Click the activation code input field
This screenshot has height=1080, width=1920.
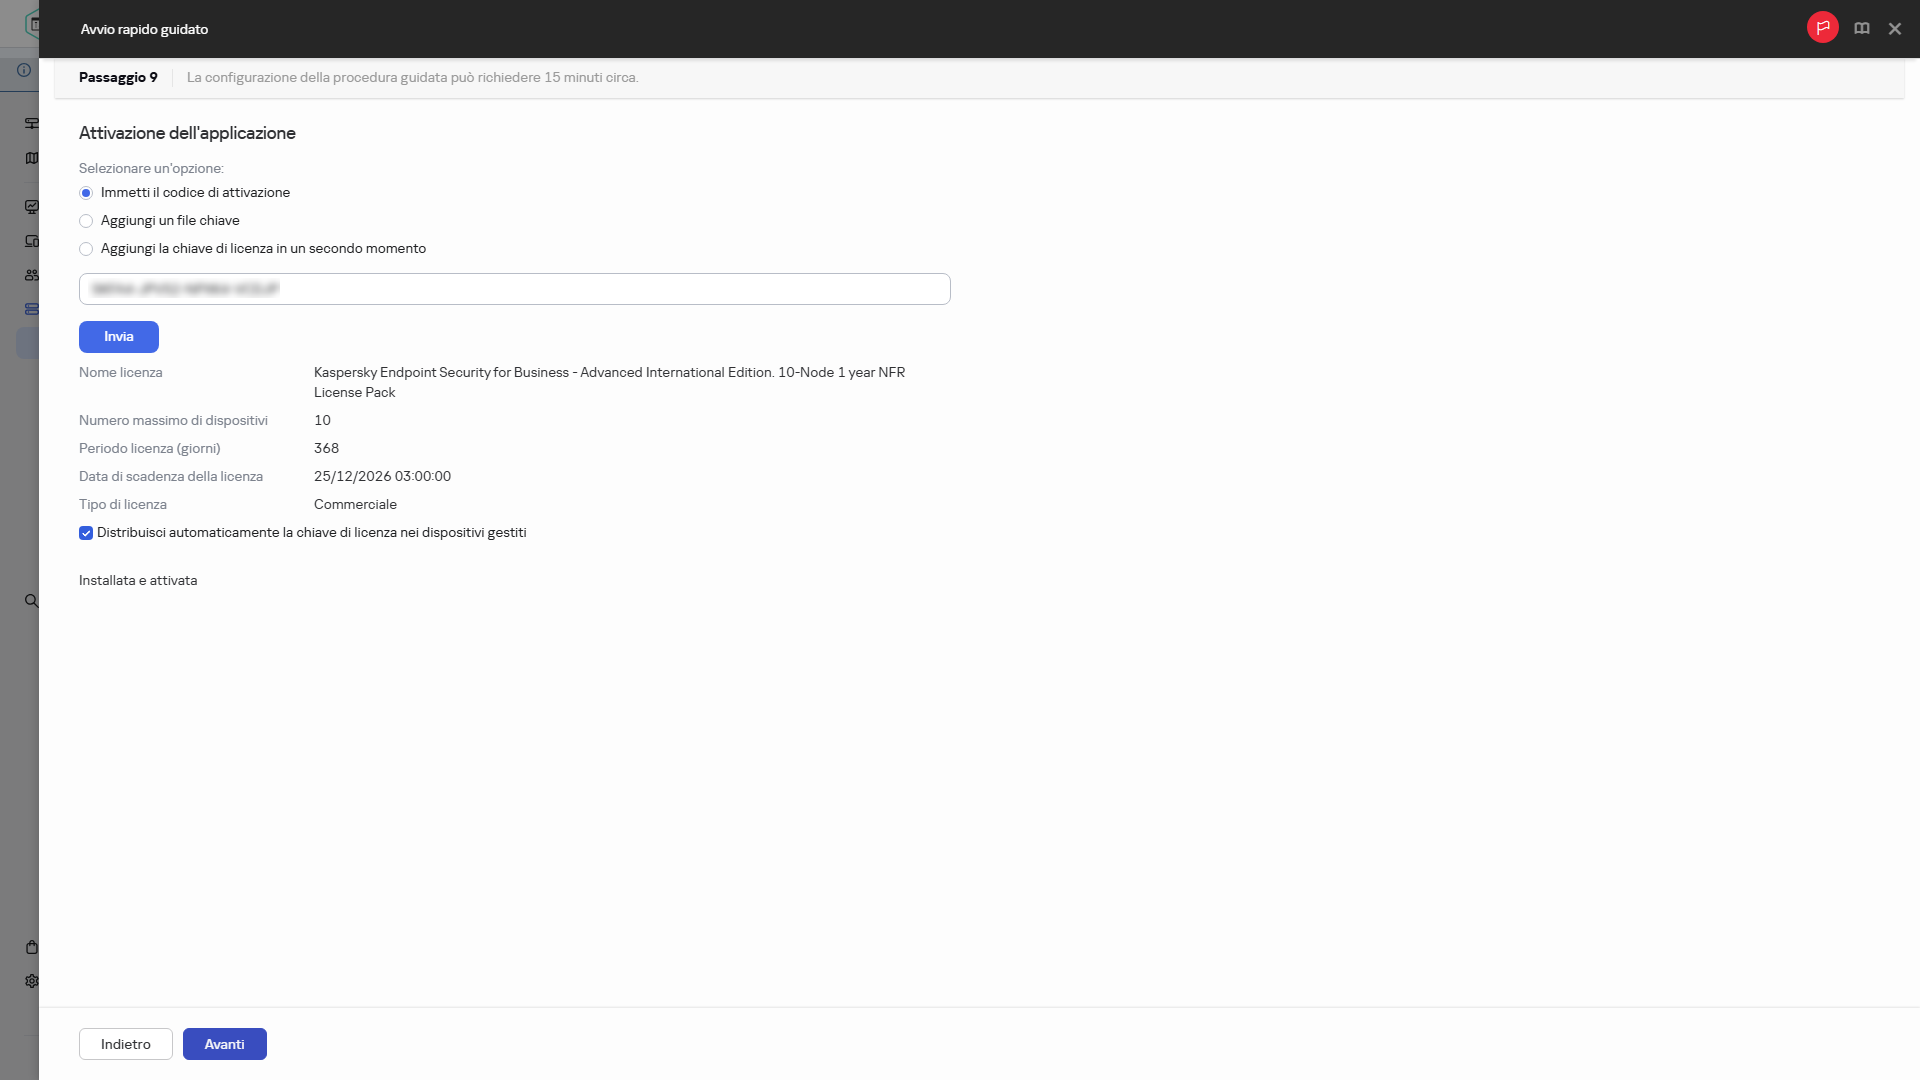[x=514, y=289]
